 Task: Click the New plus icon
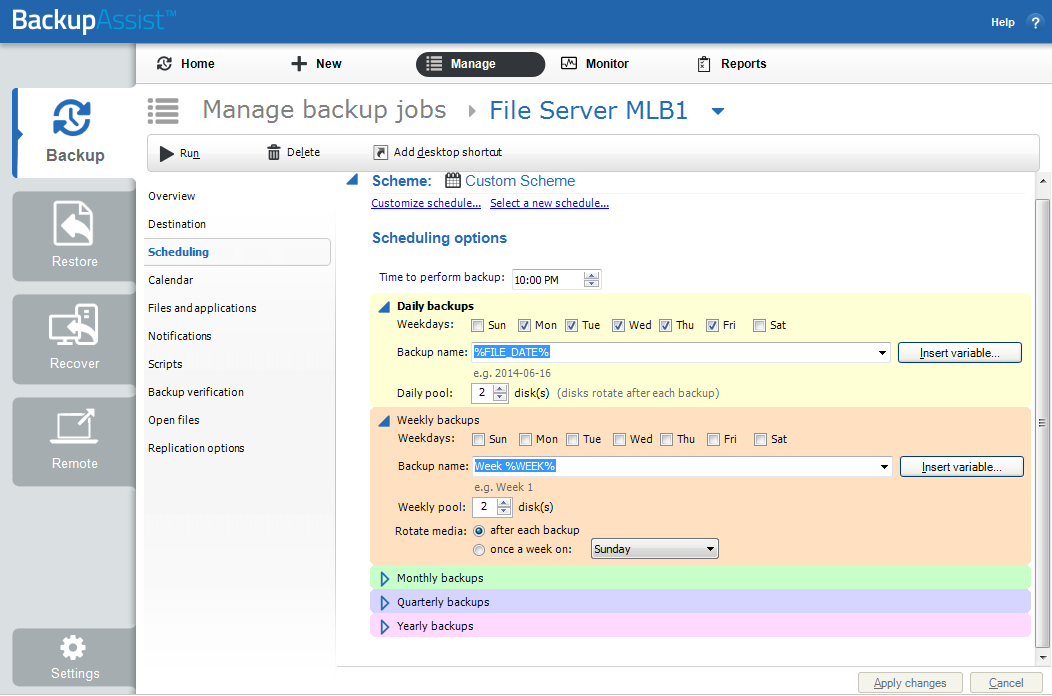[x=299, y=64]
